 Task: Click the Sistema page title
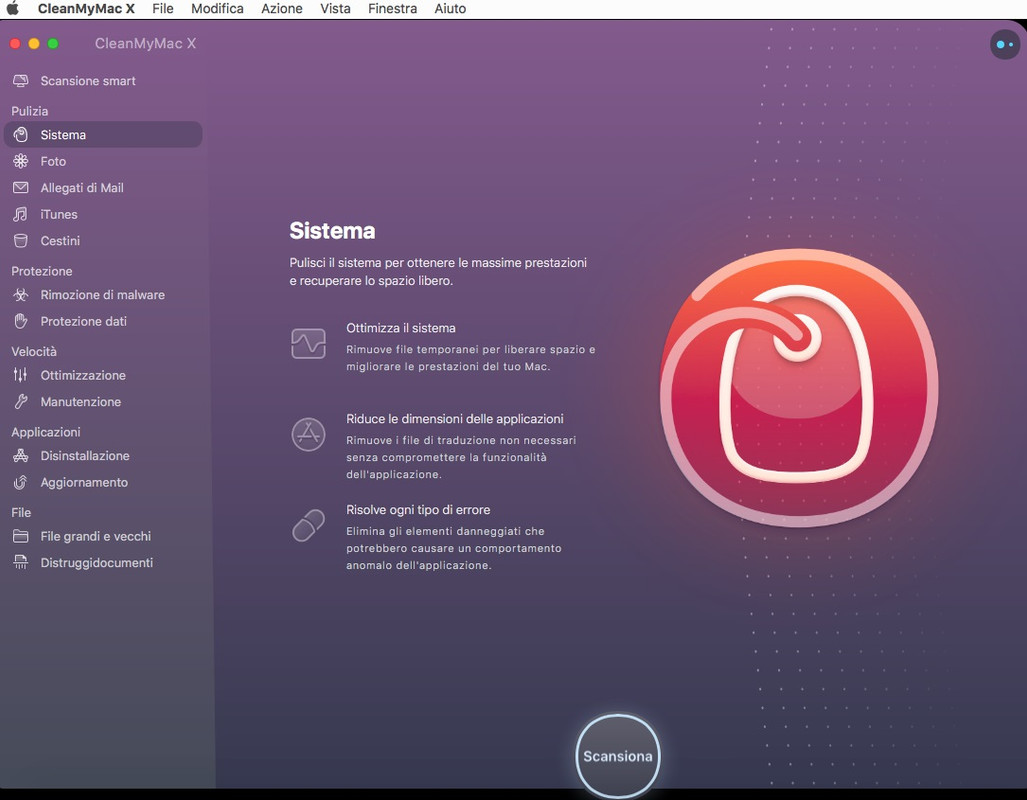332,231
